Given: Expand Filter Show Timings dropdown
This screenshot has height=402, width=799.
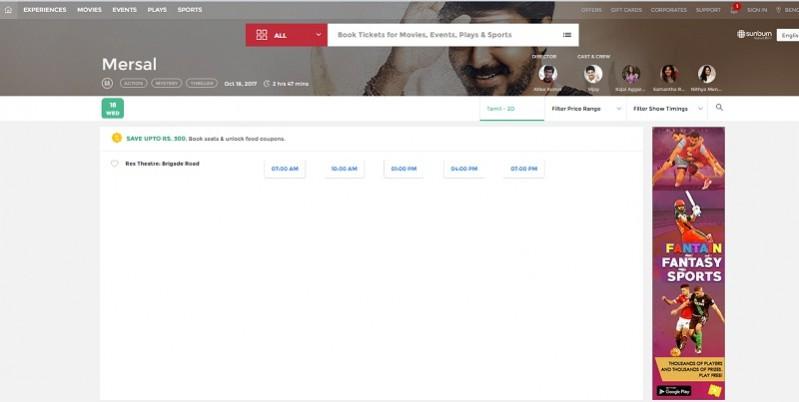Looking at the screenshot, I should pos(668,109).
